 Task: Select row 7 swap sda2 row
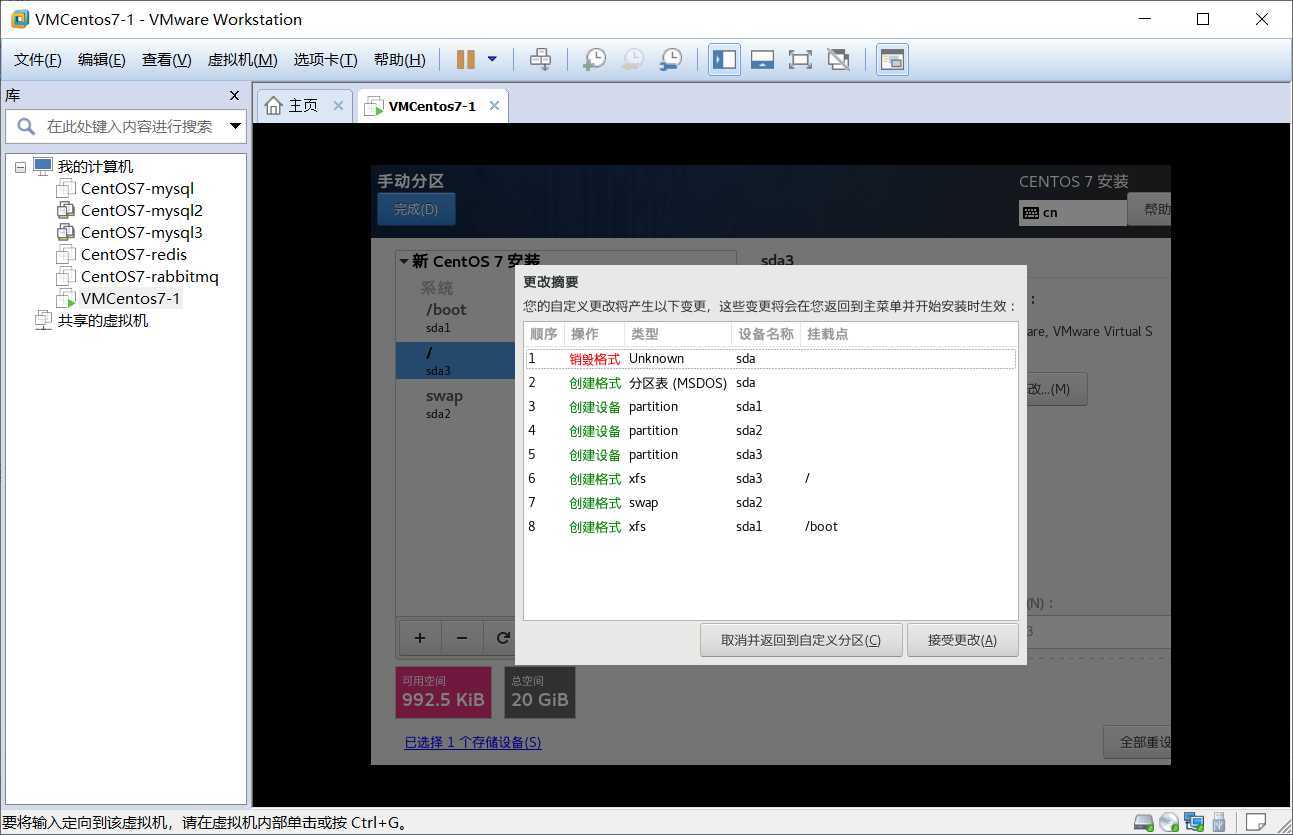coord(771,503)
